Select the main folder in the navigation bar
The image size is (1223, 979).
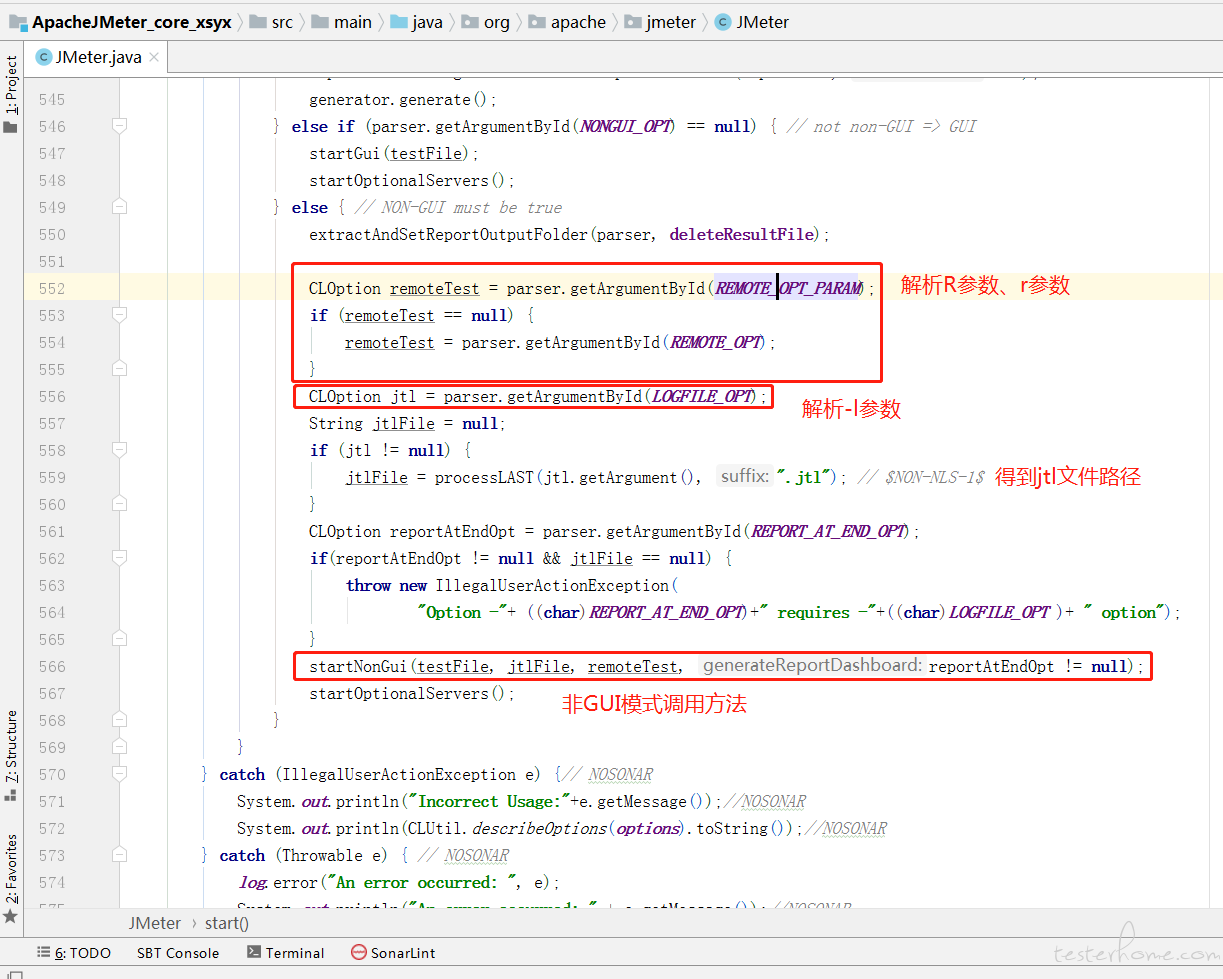click(x=341, y=21)
